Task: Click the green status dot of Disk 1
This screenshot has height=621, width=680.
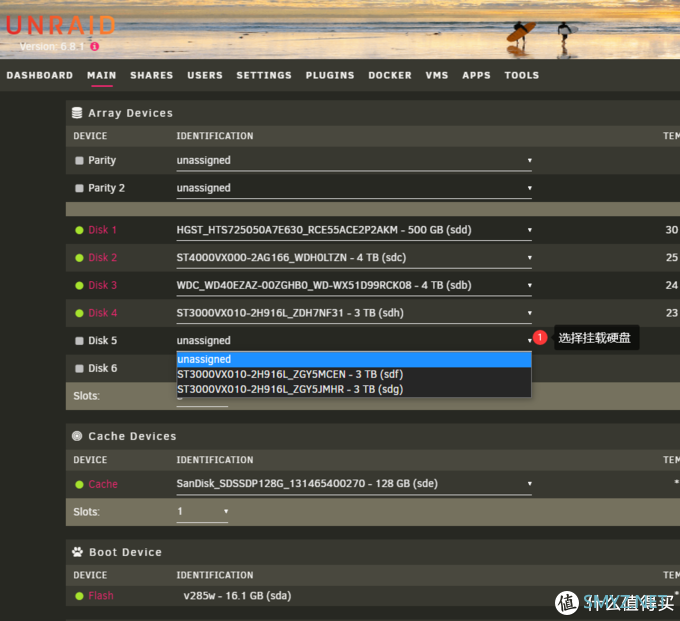Action: click(79, 230)
